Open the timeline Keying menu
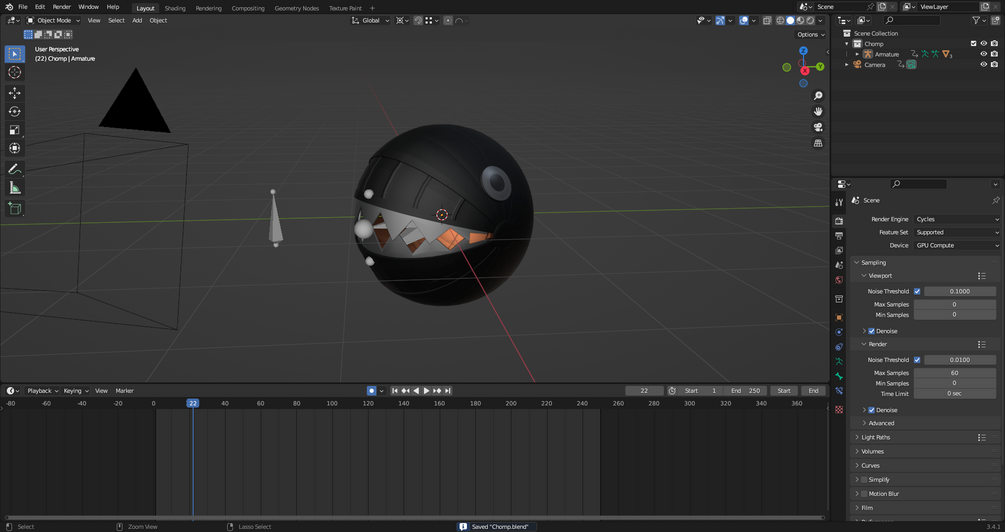This screenshot has width=1005, height=532. tap(76, 391)
